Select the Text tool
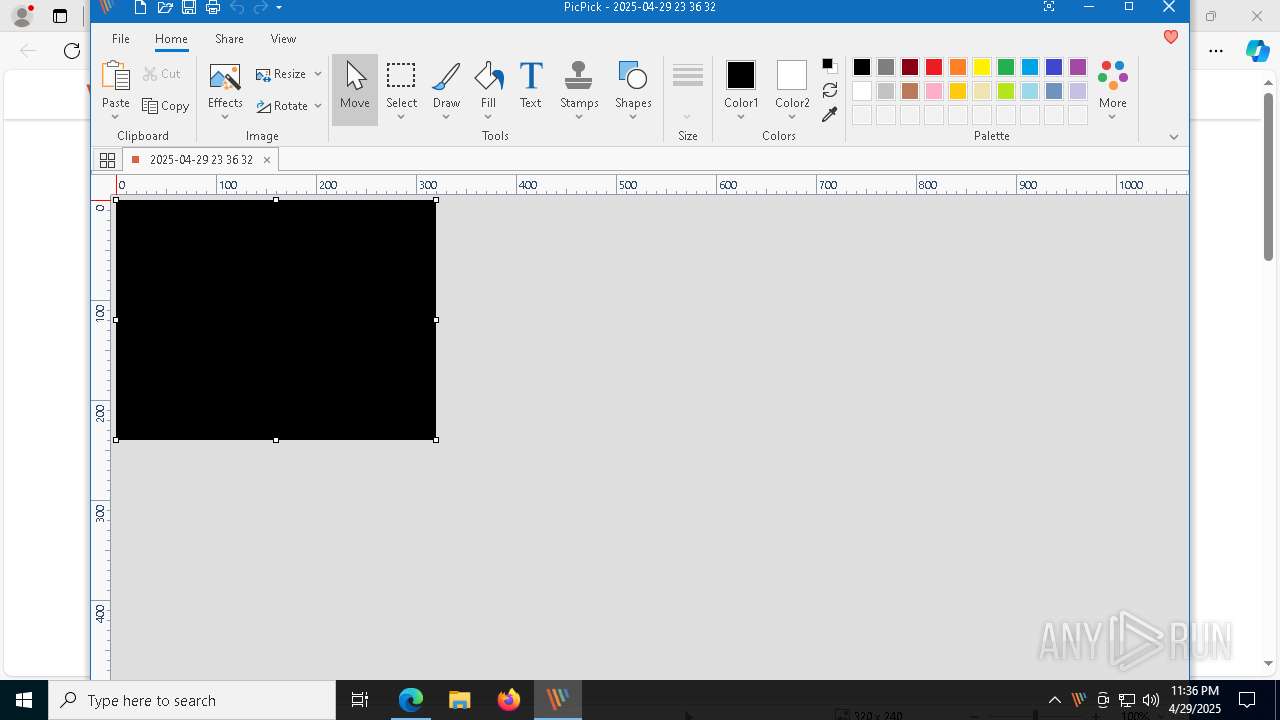1280x720 pixels. click(x=531, y=85)
